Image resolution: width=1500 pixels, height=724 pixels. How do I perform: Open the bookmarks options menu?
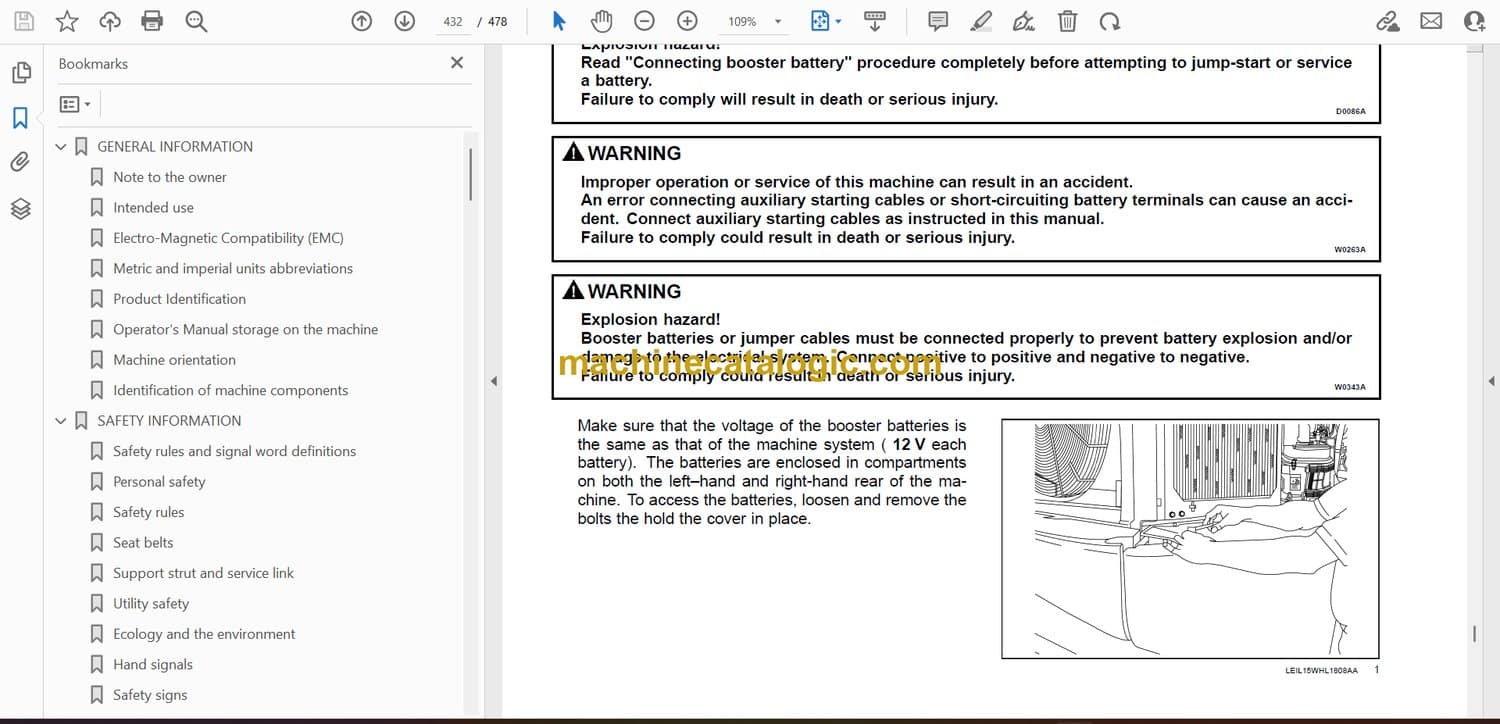(75, 104)
